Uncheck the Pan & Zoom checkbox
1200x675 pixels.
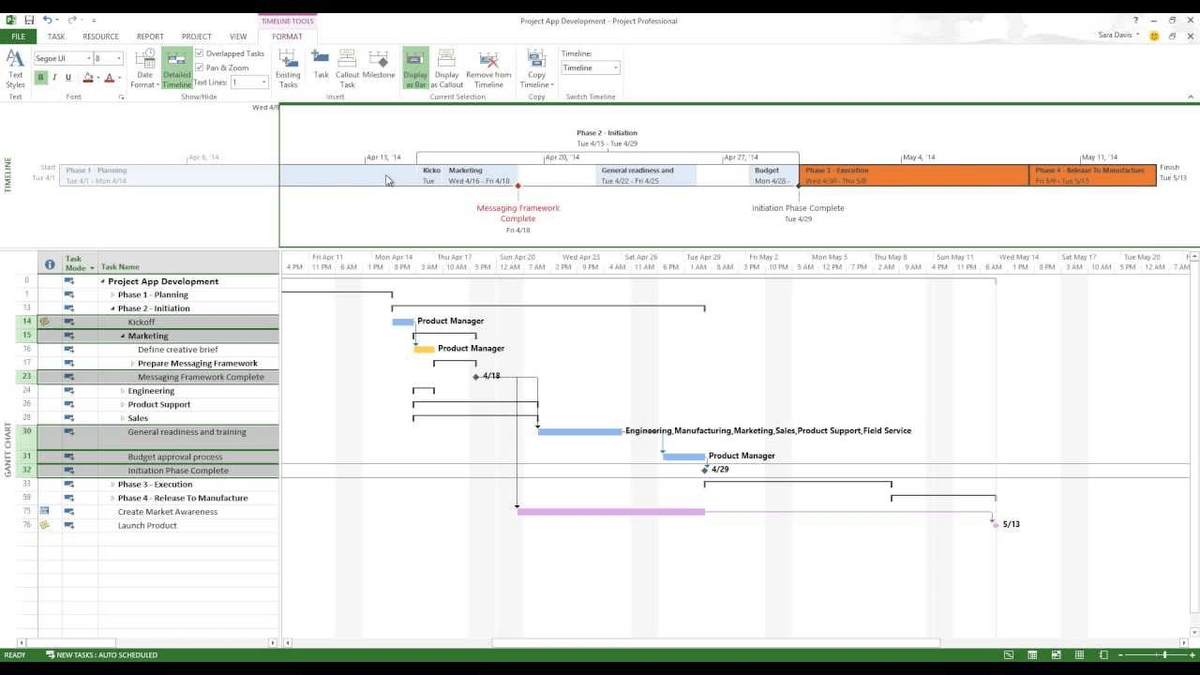(200, 68)
